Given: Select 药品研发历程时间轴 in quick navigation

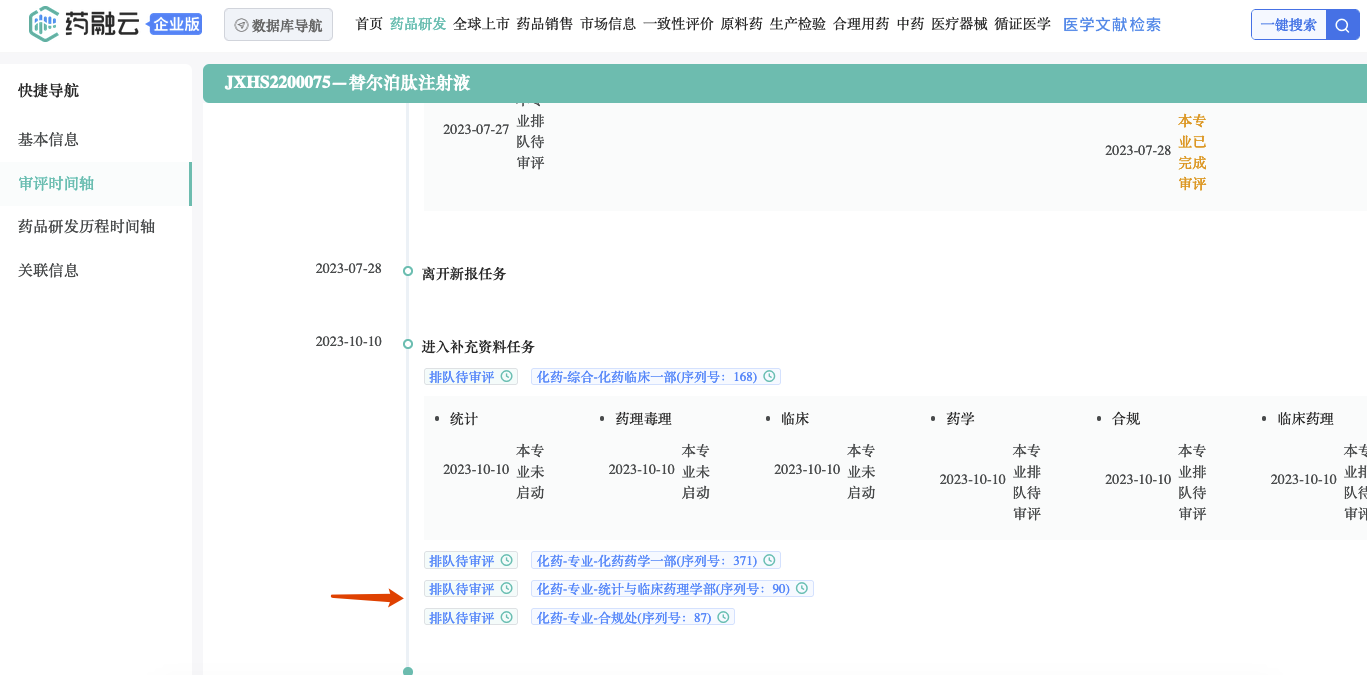Looking at the screenshot, I should point(86,227).
